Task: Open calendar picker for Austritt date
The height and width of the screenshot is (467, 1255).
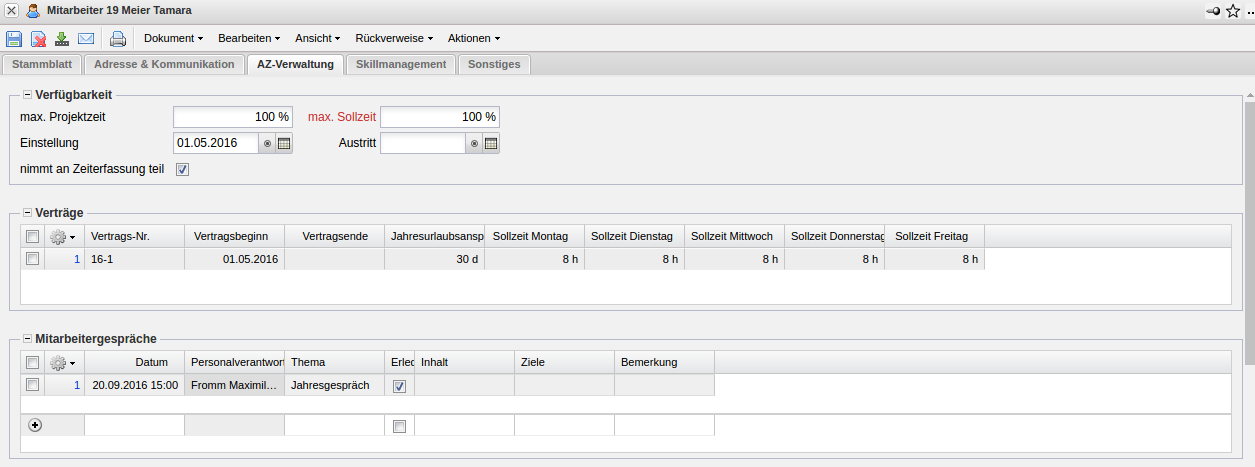Action: tap(491, 143)
